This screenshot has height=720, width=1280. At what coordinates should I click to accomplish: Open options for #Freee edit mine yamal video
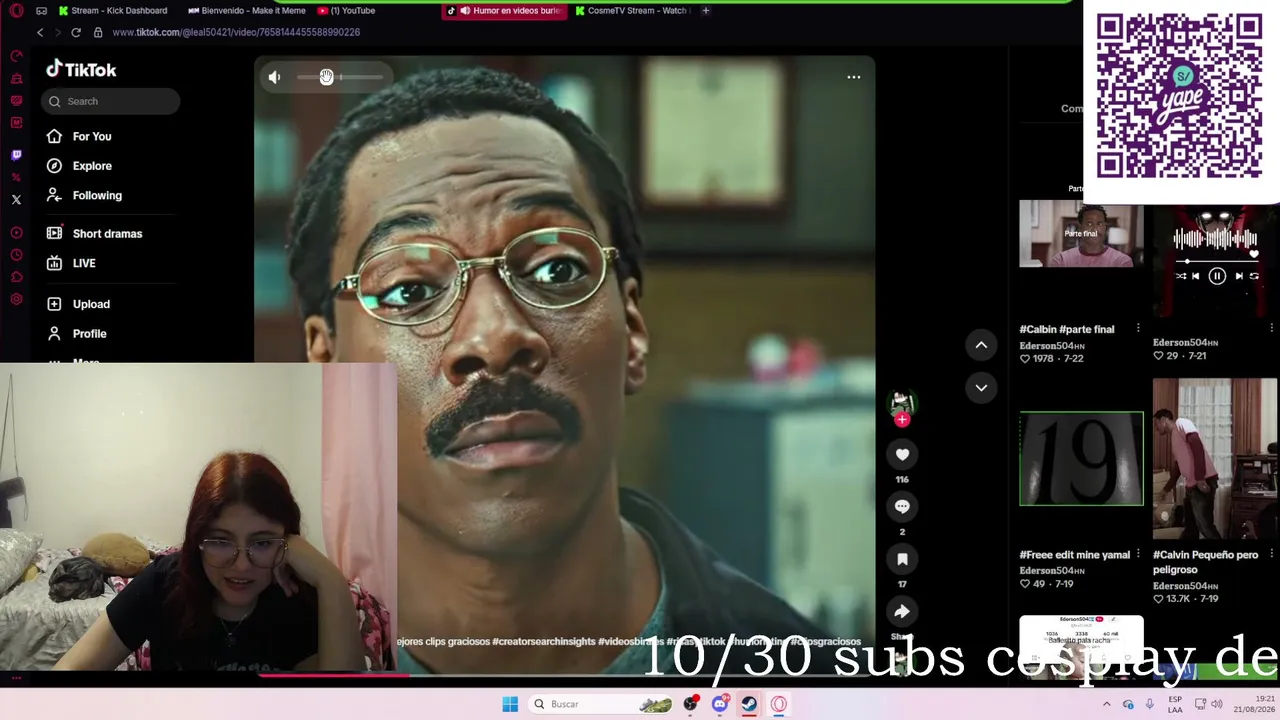pyautogui.click(x=1137, y=554)
